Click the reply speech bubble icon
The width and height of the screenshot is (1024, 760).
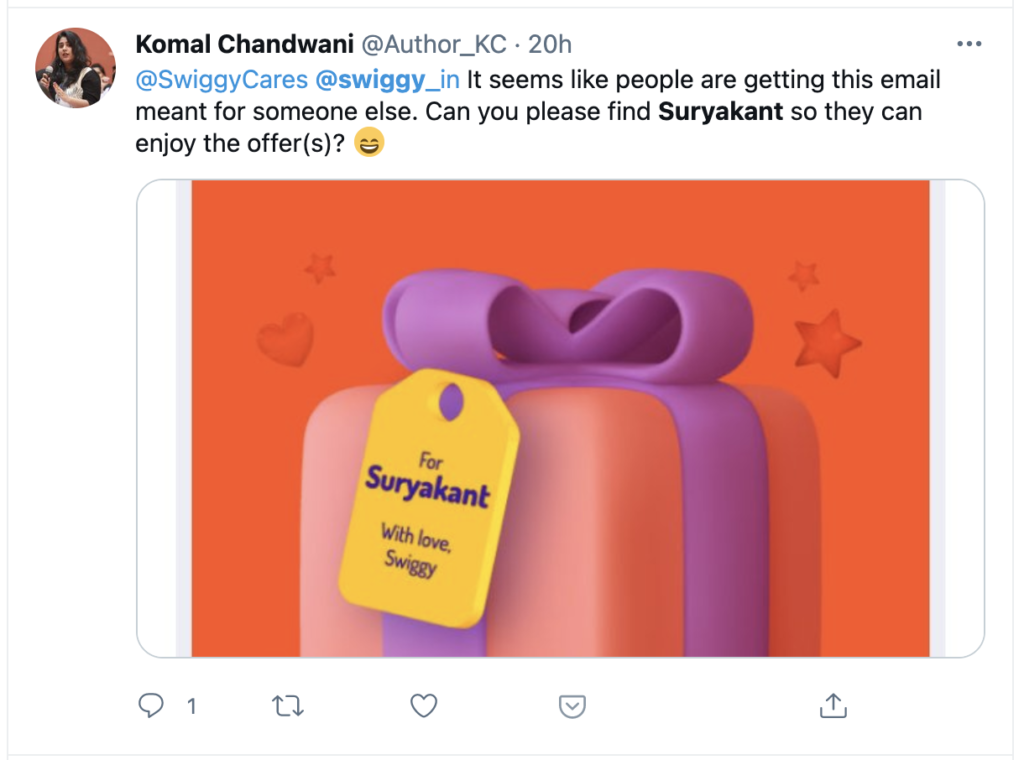pos(151,706)
